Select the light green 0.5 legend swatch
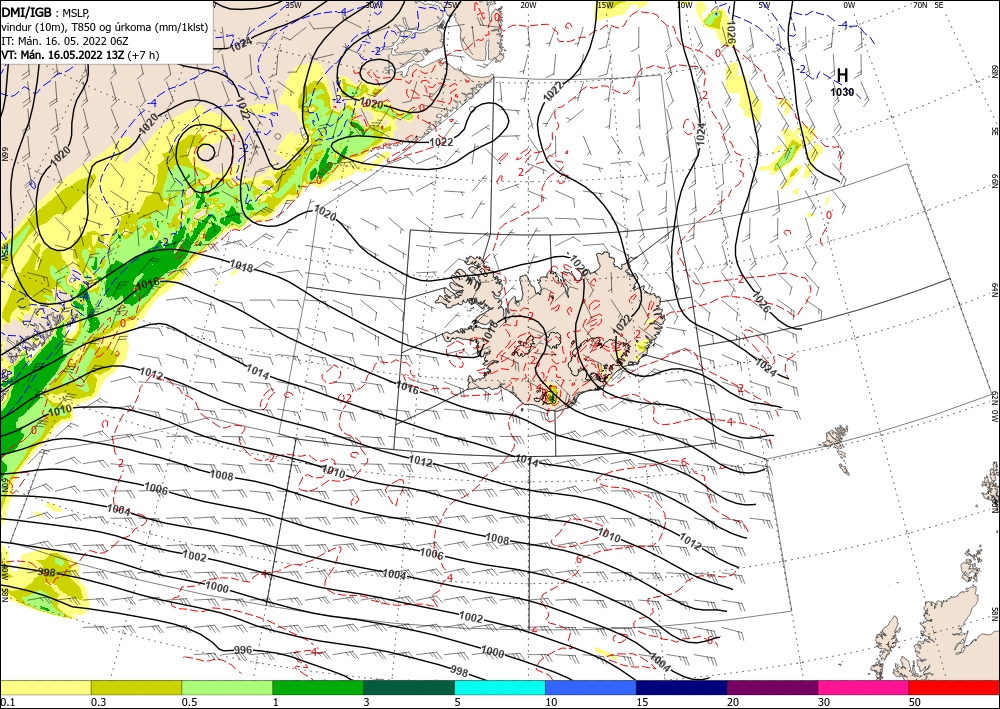This screenshot has height=709, width=1000. tap(227, 687)
